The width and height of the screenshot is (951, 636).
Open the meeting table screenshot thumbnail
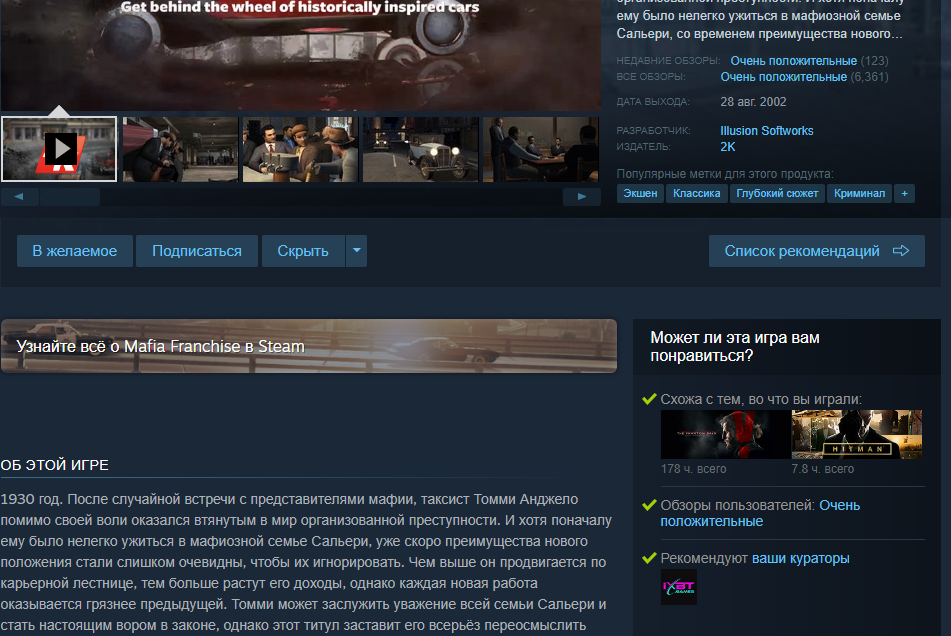[540, 149]
